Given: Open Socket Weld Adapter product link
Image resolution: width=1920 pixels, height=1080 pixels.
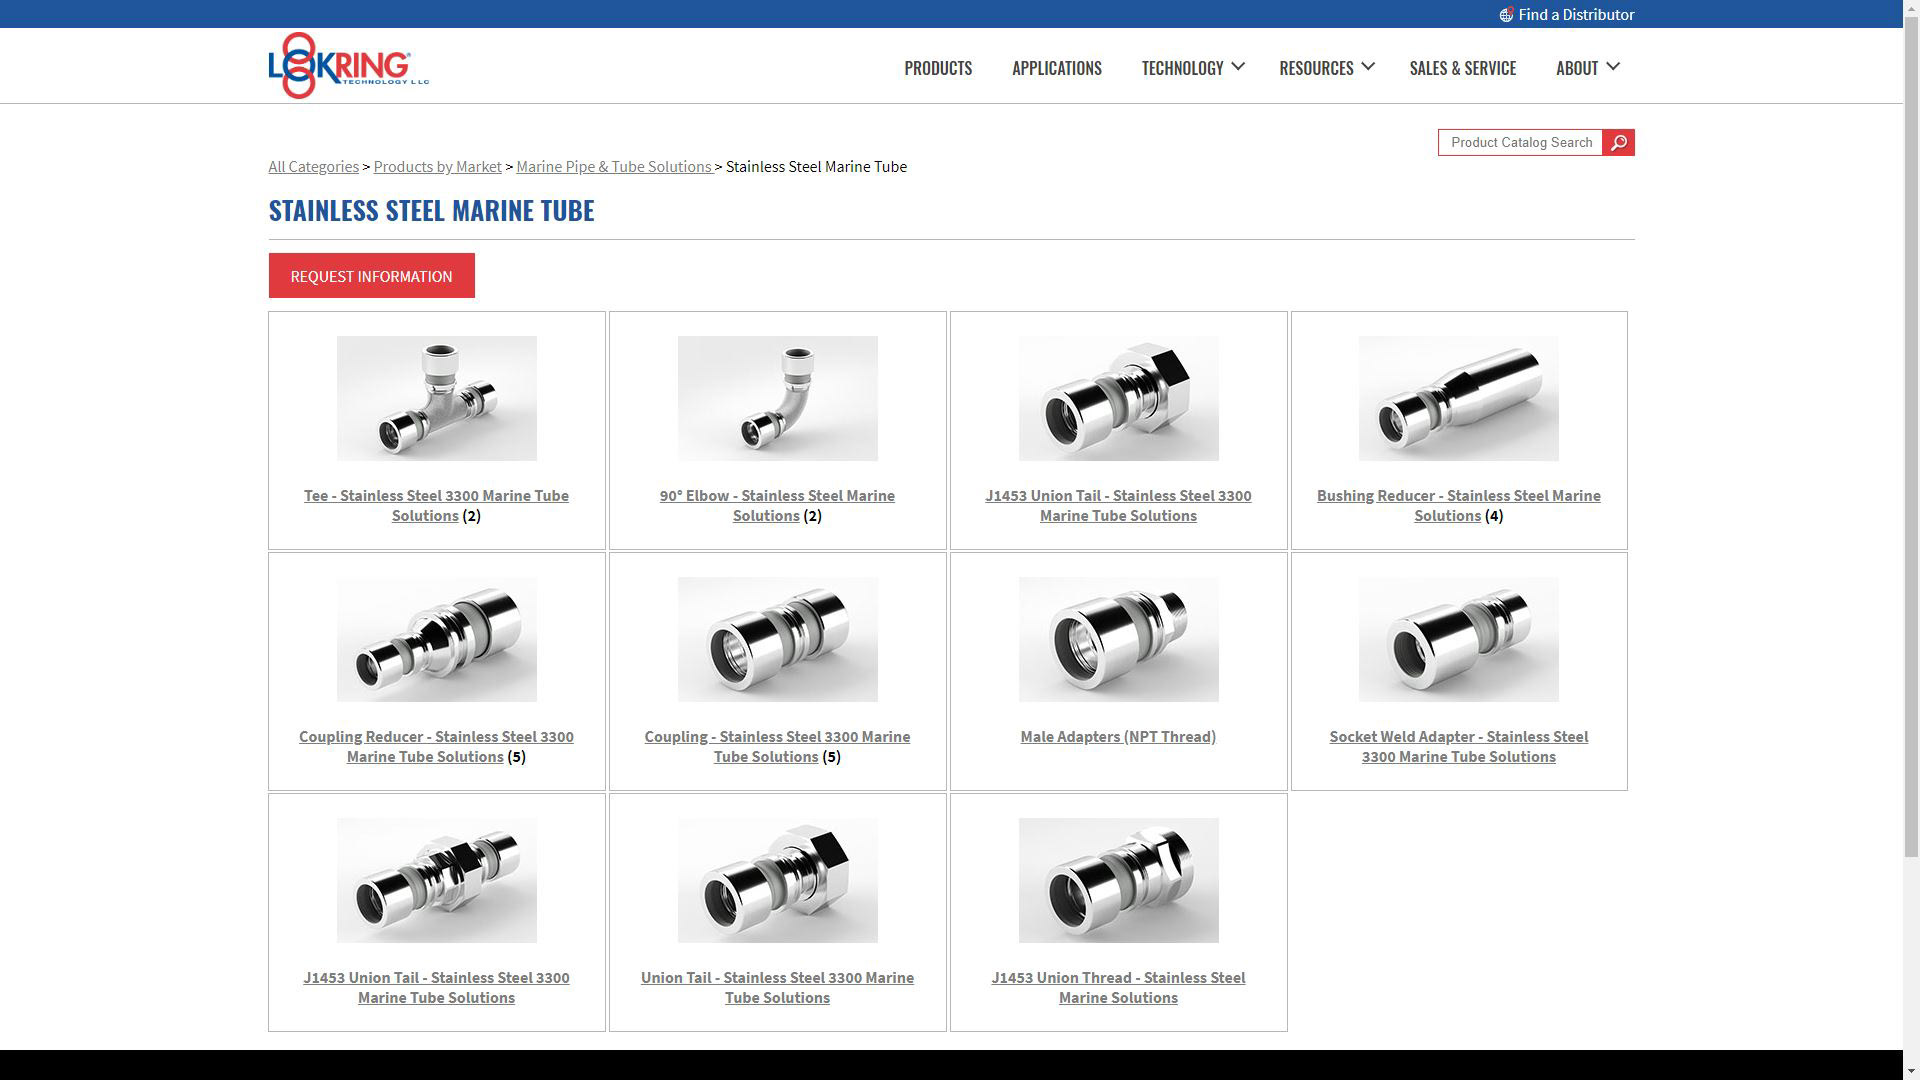Looking at the screenshot, I should pyautogui.click(x=1458, y=746).
